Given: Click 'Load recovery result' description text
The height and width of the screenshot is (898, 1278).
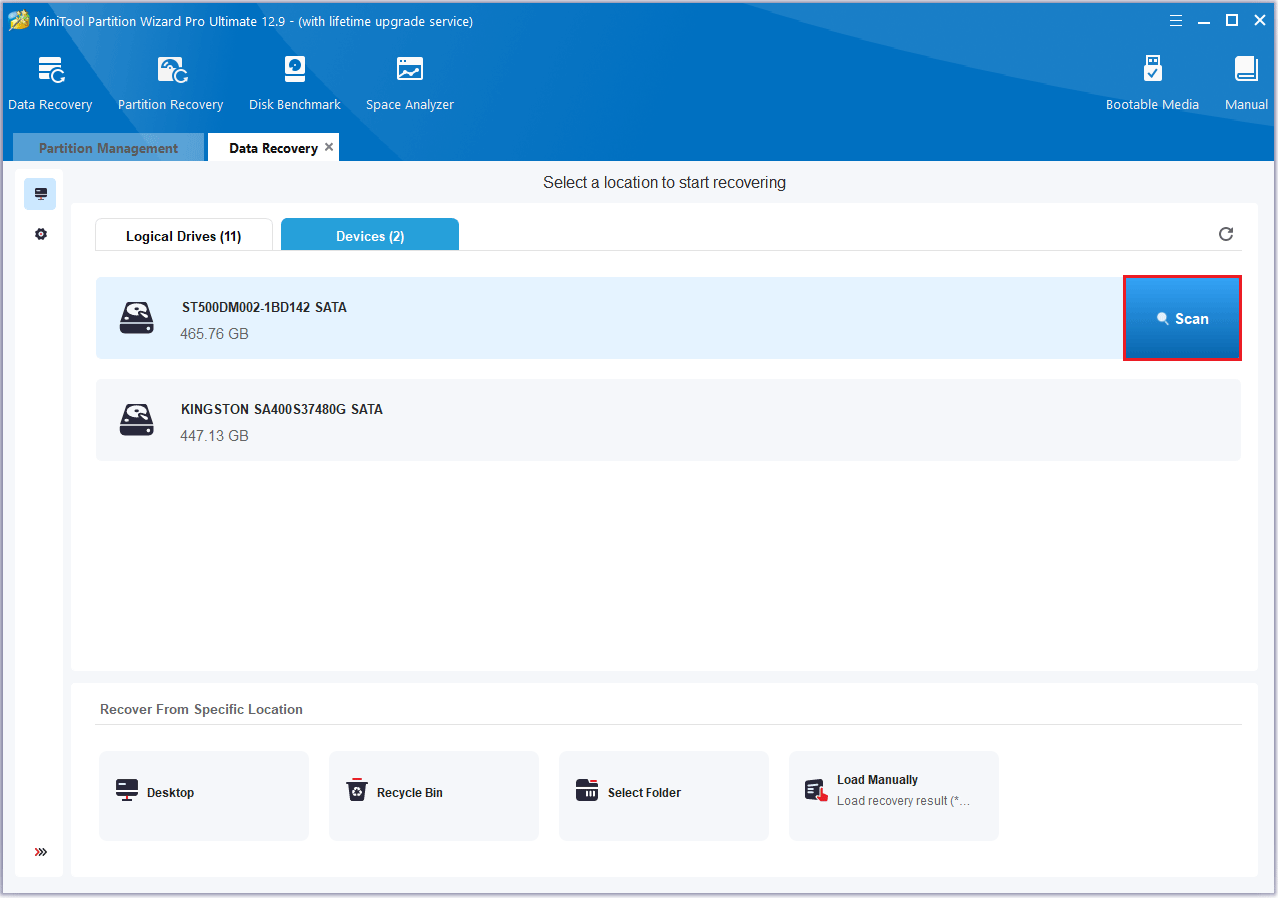Looking at the screenshot, I should coord(903,801).
